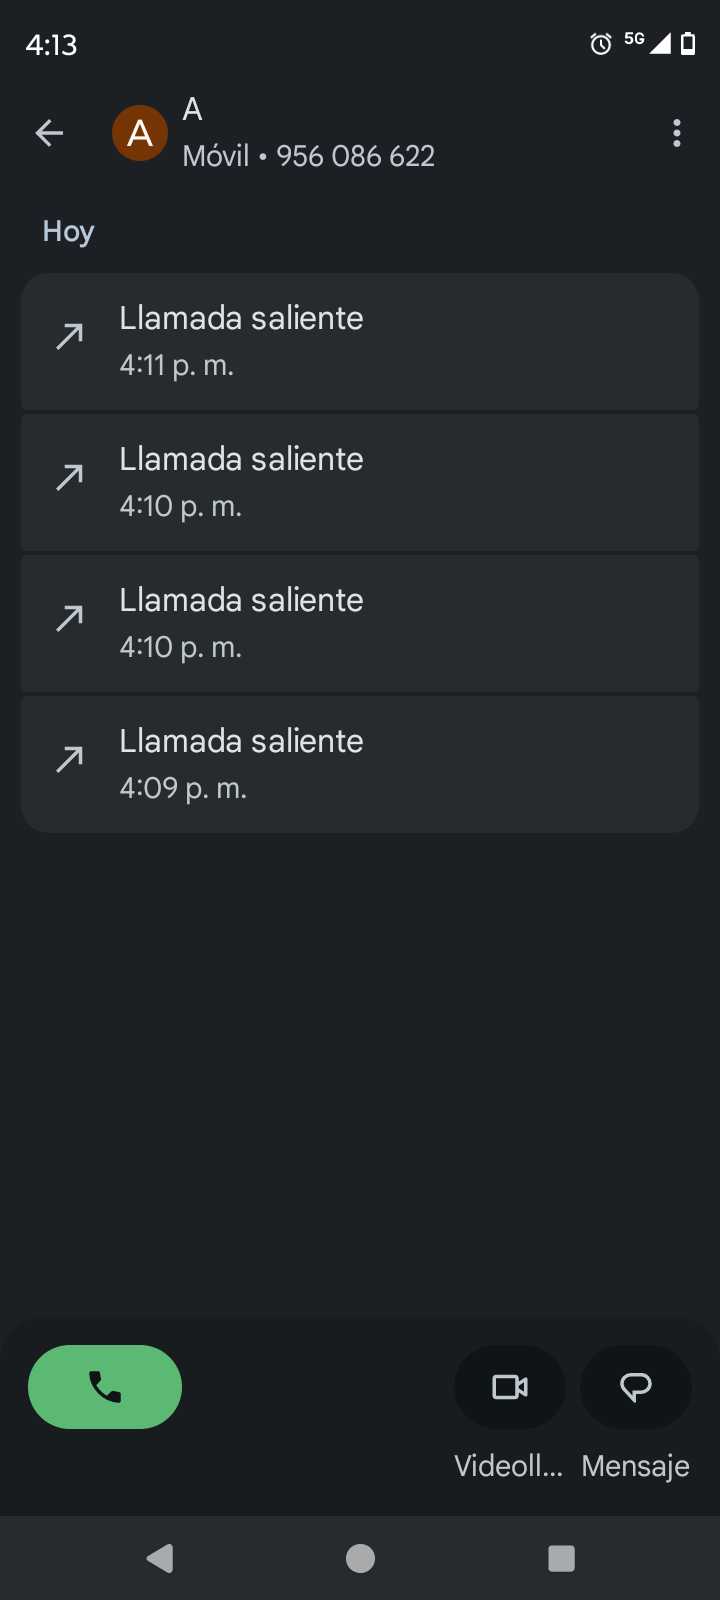Screen dimensions: 720x1600
Task: Tap the contact name A in header
Action: 193,110
